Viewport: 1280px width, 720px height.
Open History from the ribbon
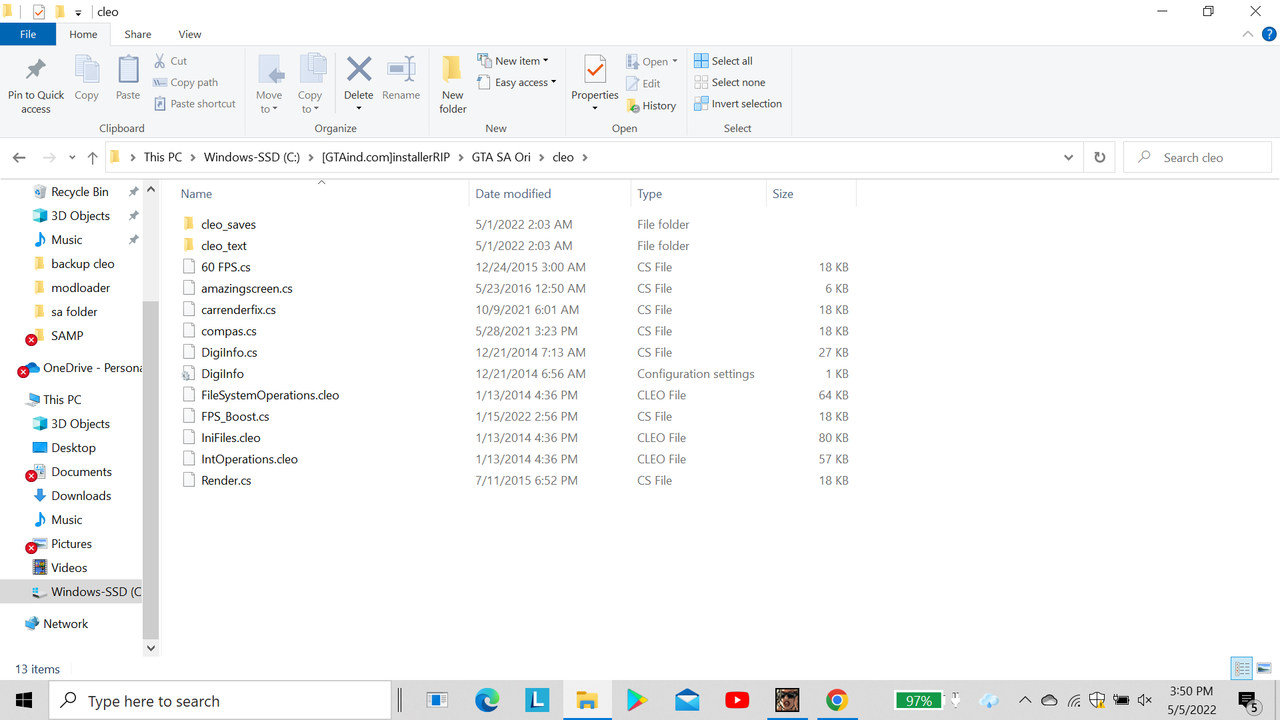(x=651, y=106)
